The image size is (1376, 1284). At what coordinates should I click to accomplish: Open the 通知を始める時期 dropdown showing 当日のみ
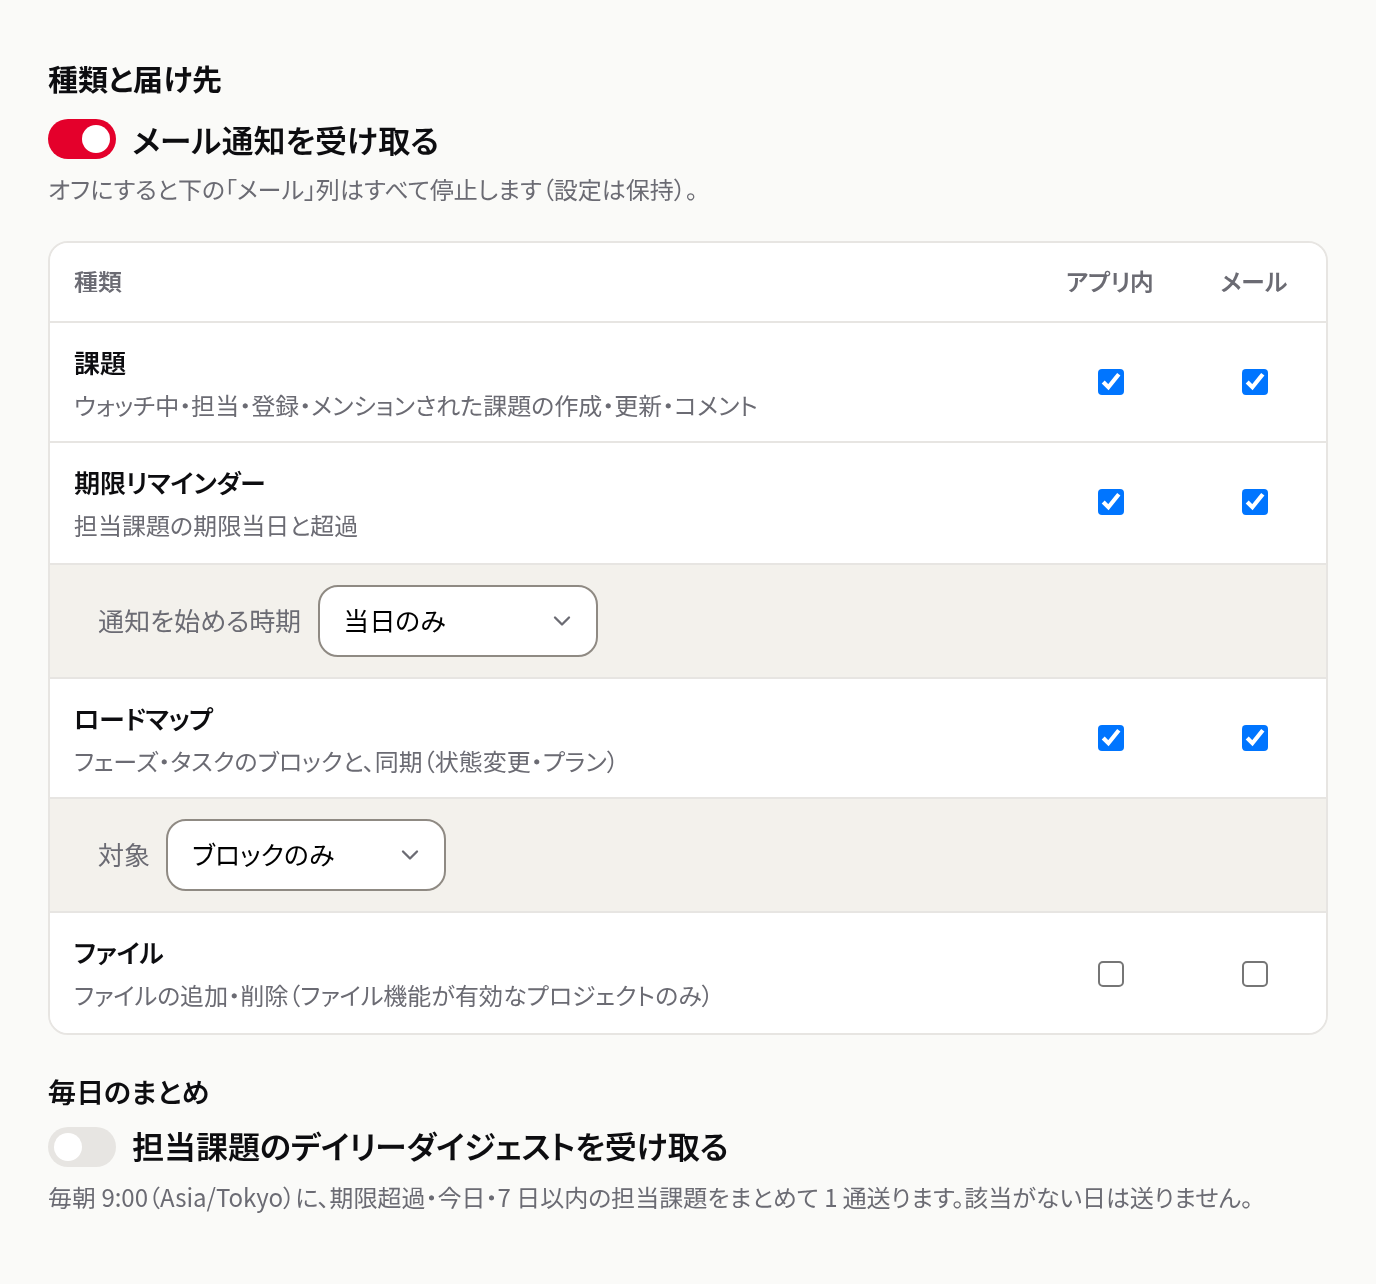point(458,621)
